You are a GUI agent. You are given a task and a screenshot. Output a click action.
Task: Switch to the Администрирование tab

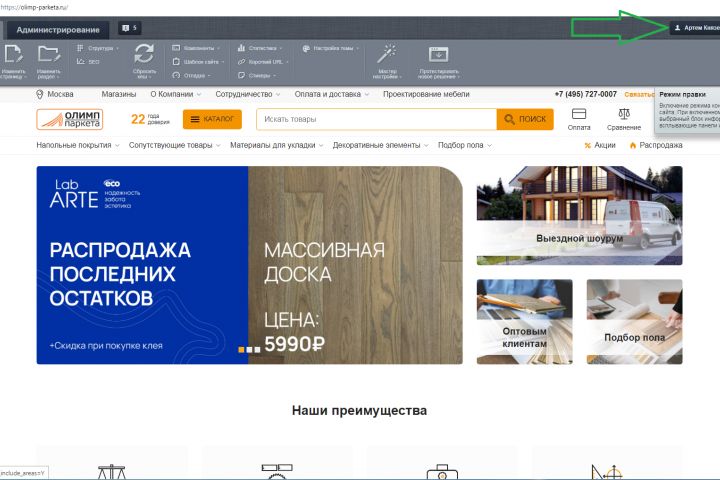tap(58, 30)
